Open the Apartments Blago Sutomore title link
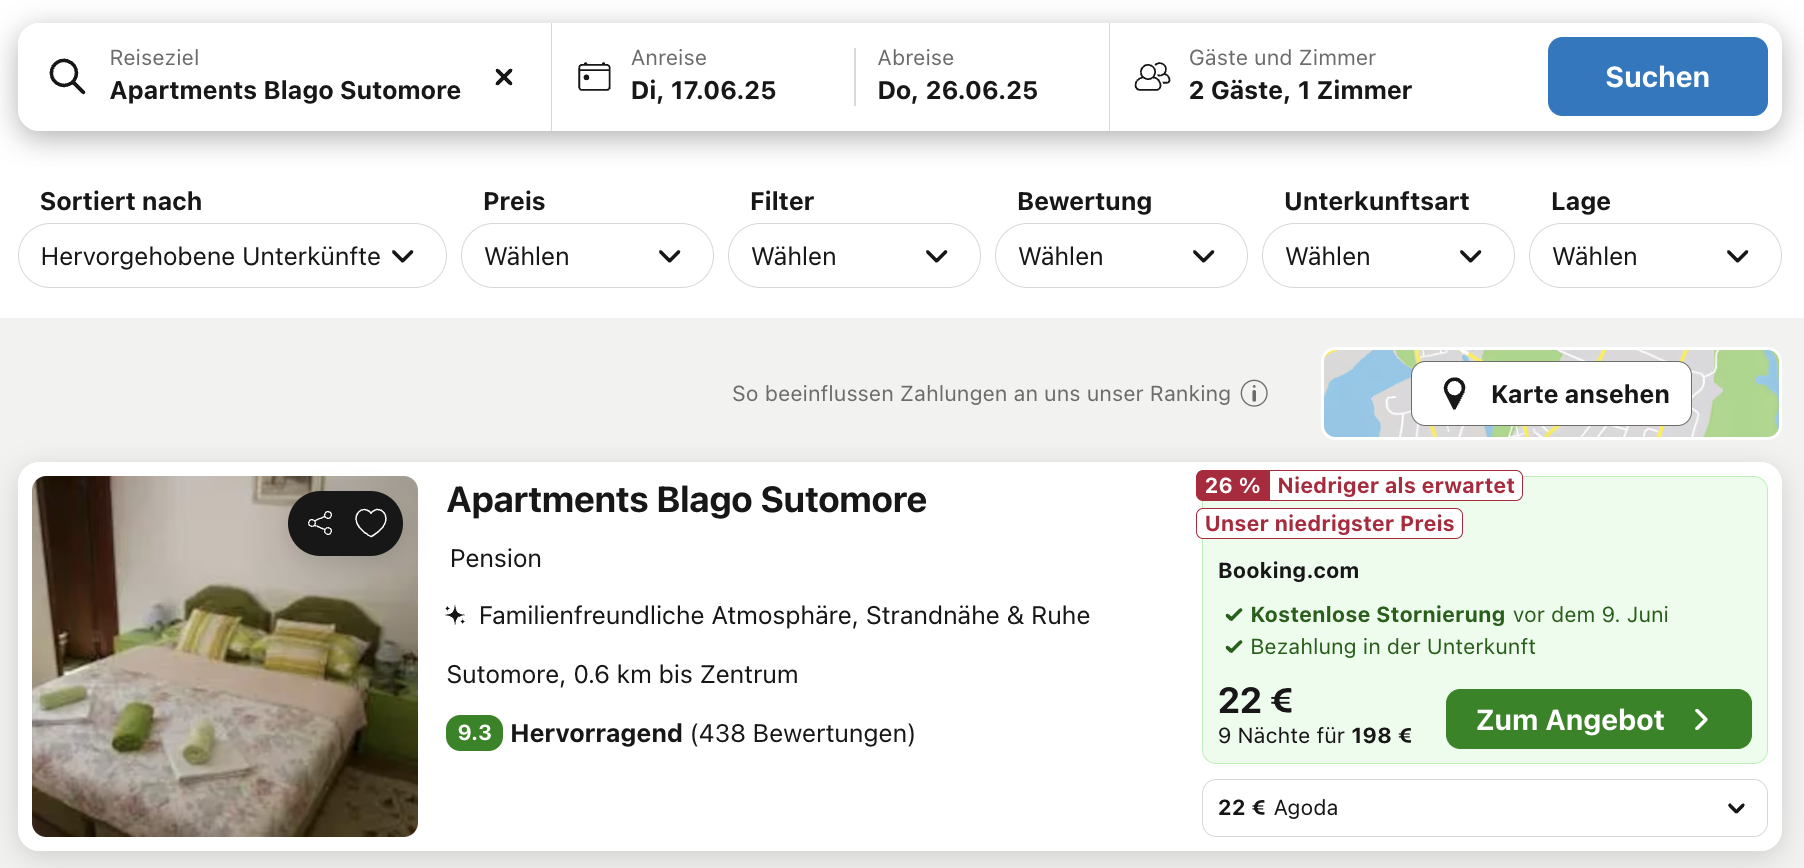The width and height of the screenshot is (1804, 868). [x=687, y=500]
